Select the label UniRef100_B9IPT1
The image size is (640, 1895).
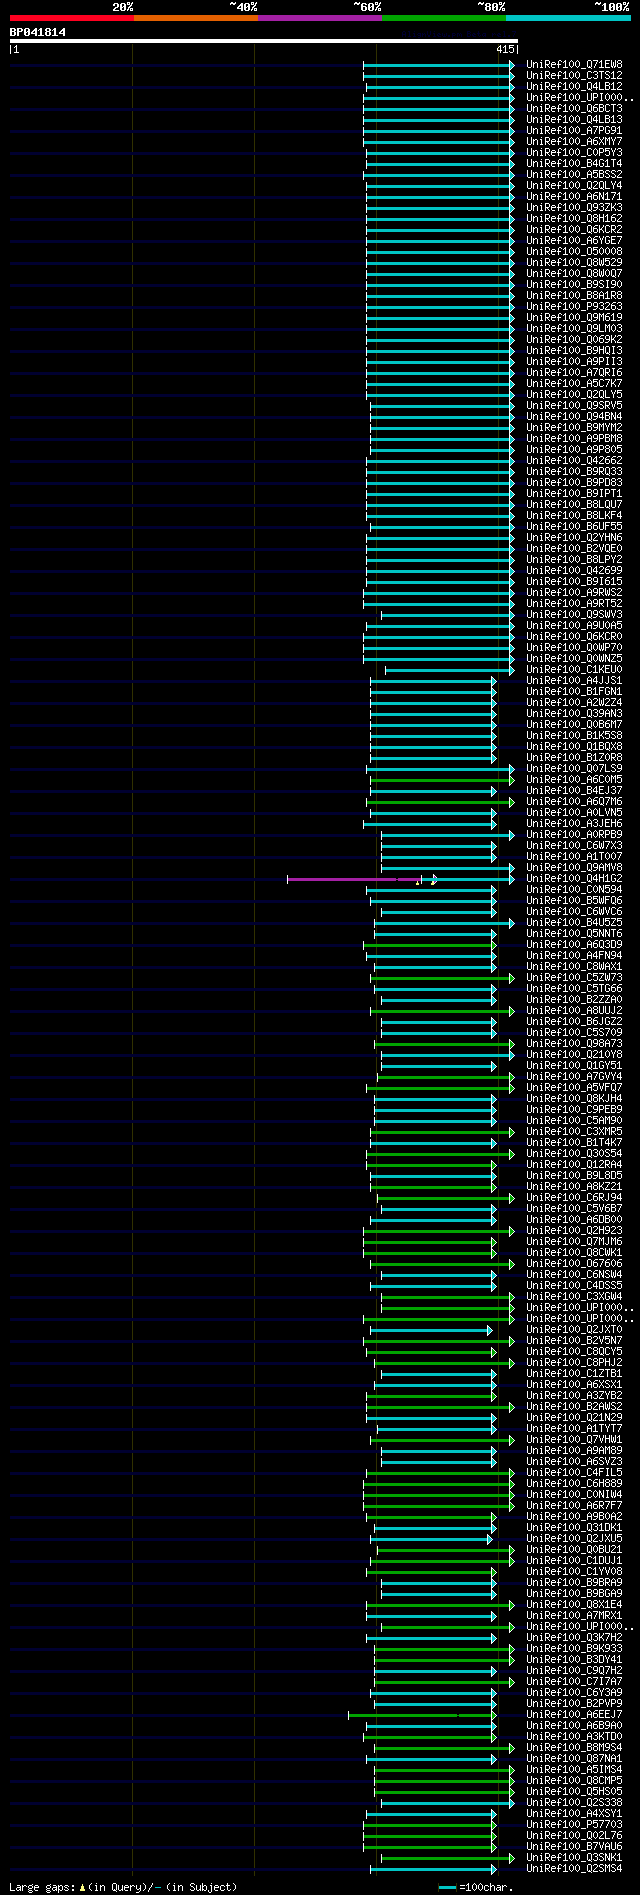pos(574,493)
